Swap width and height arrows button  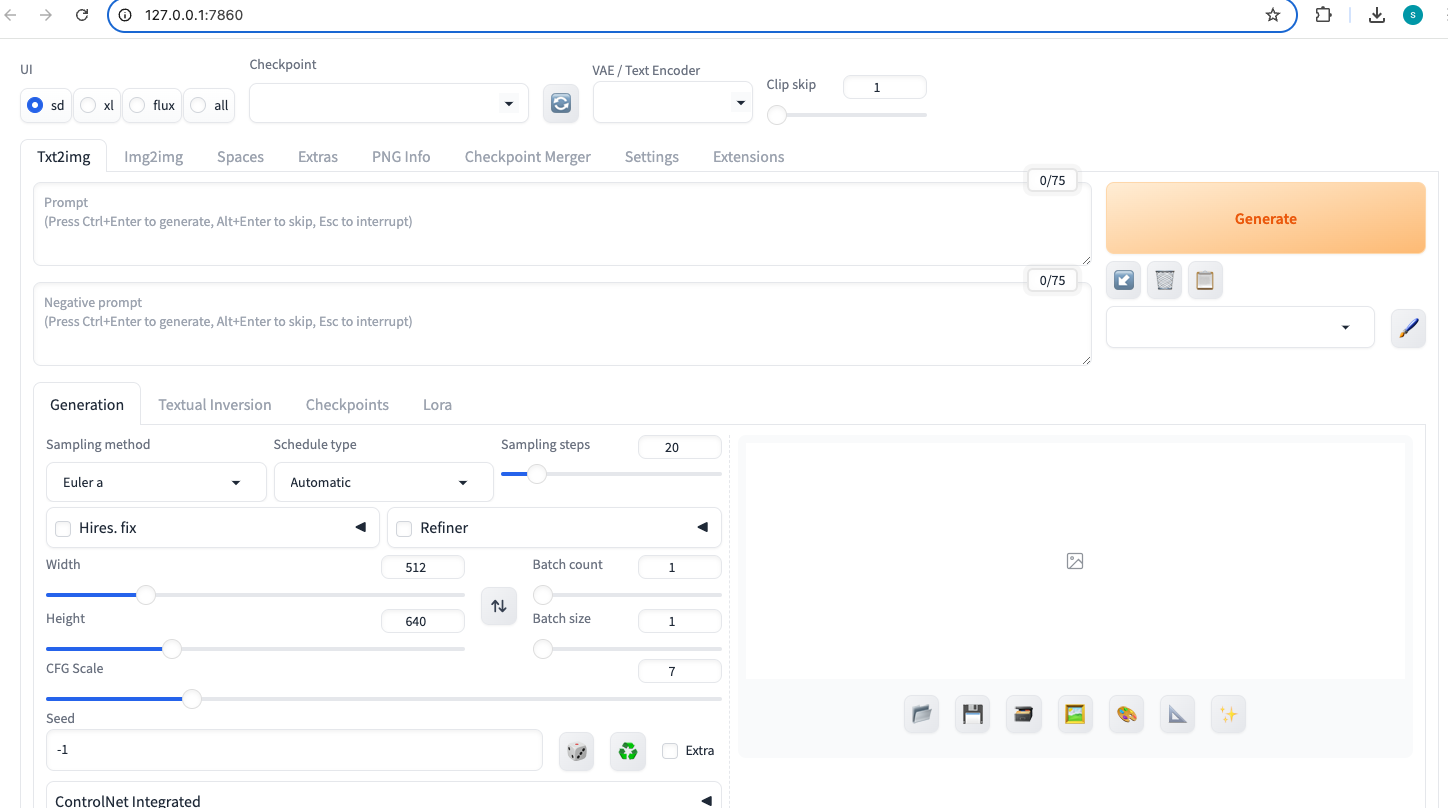click(x=499, y=606)
